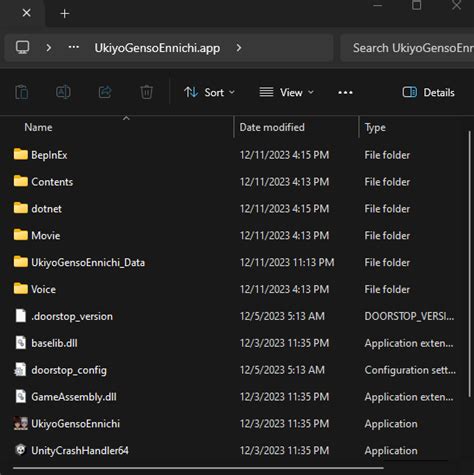Show the hidden path ellipsis in the address bar

tap(74, 47)
